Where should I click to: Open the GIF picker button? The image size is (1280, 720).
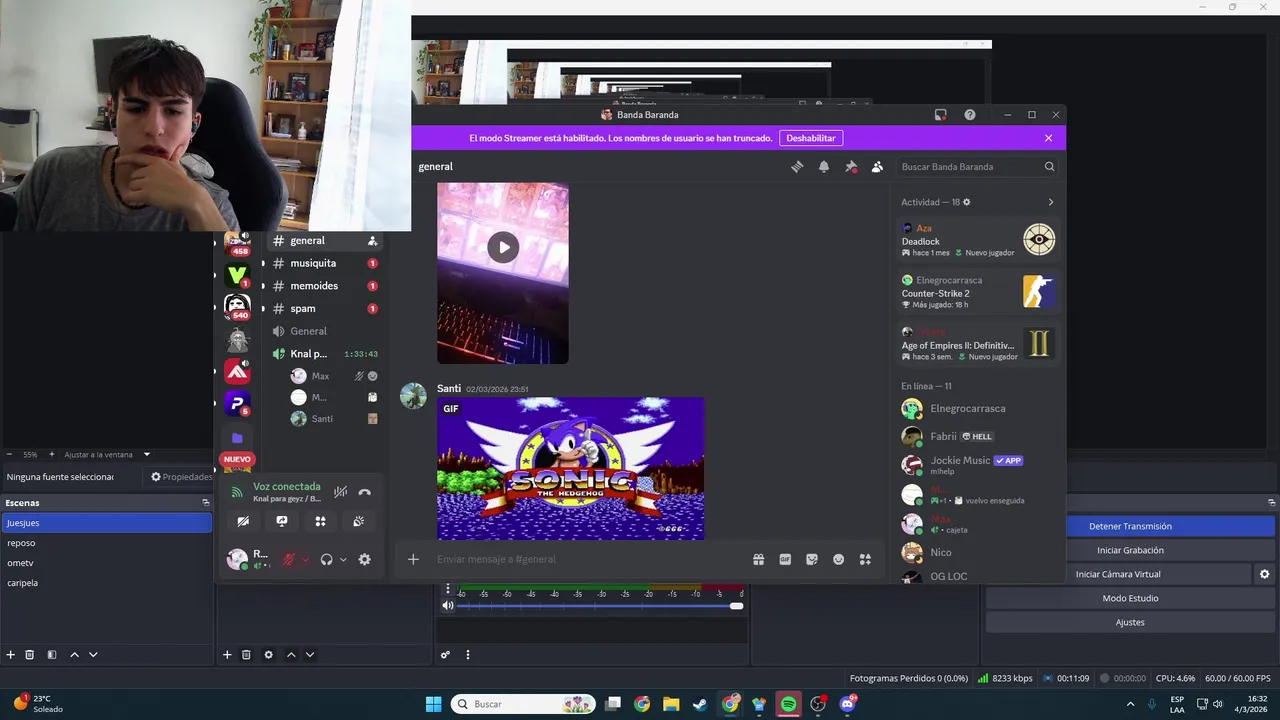point(785,559)
